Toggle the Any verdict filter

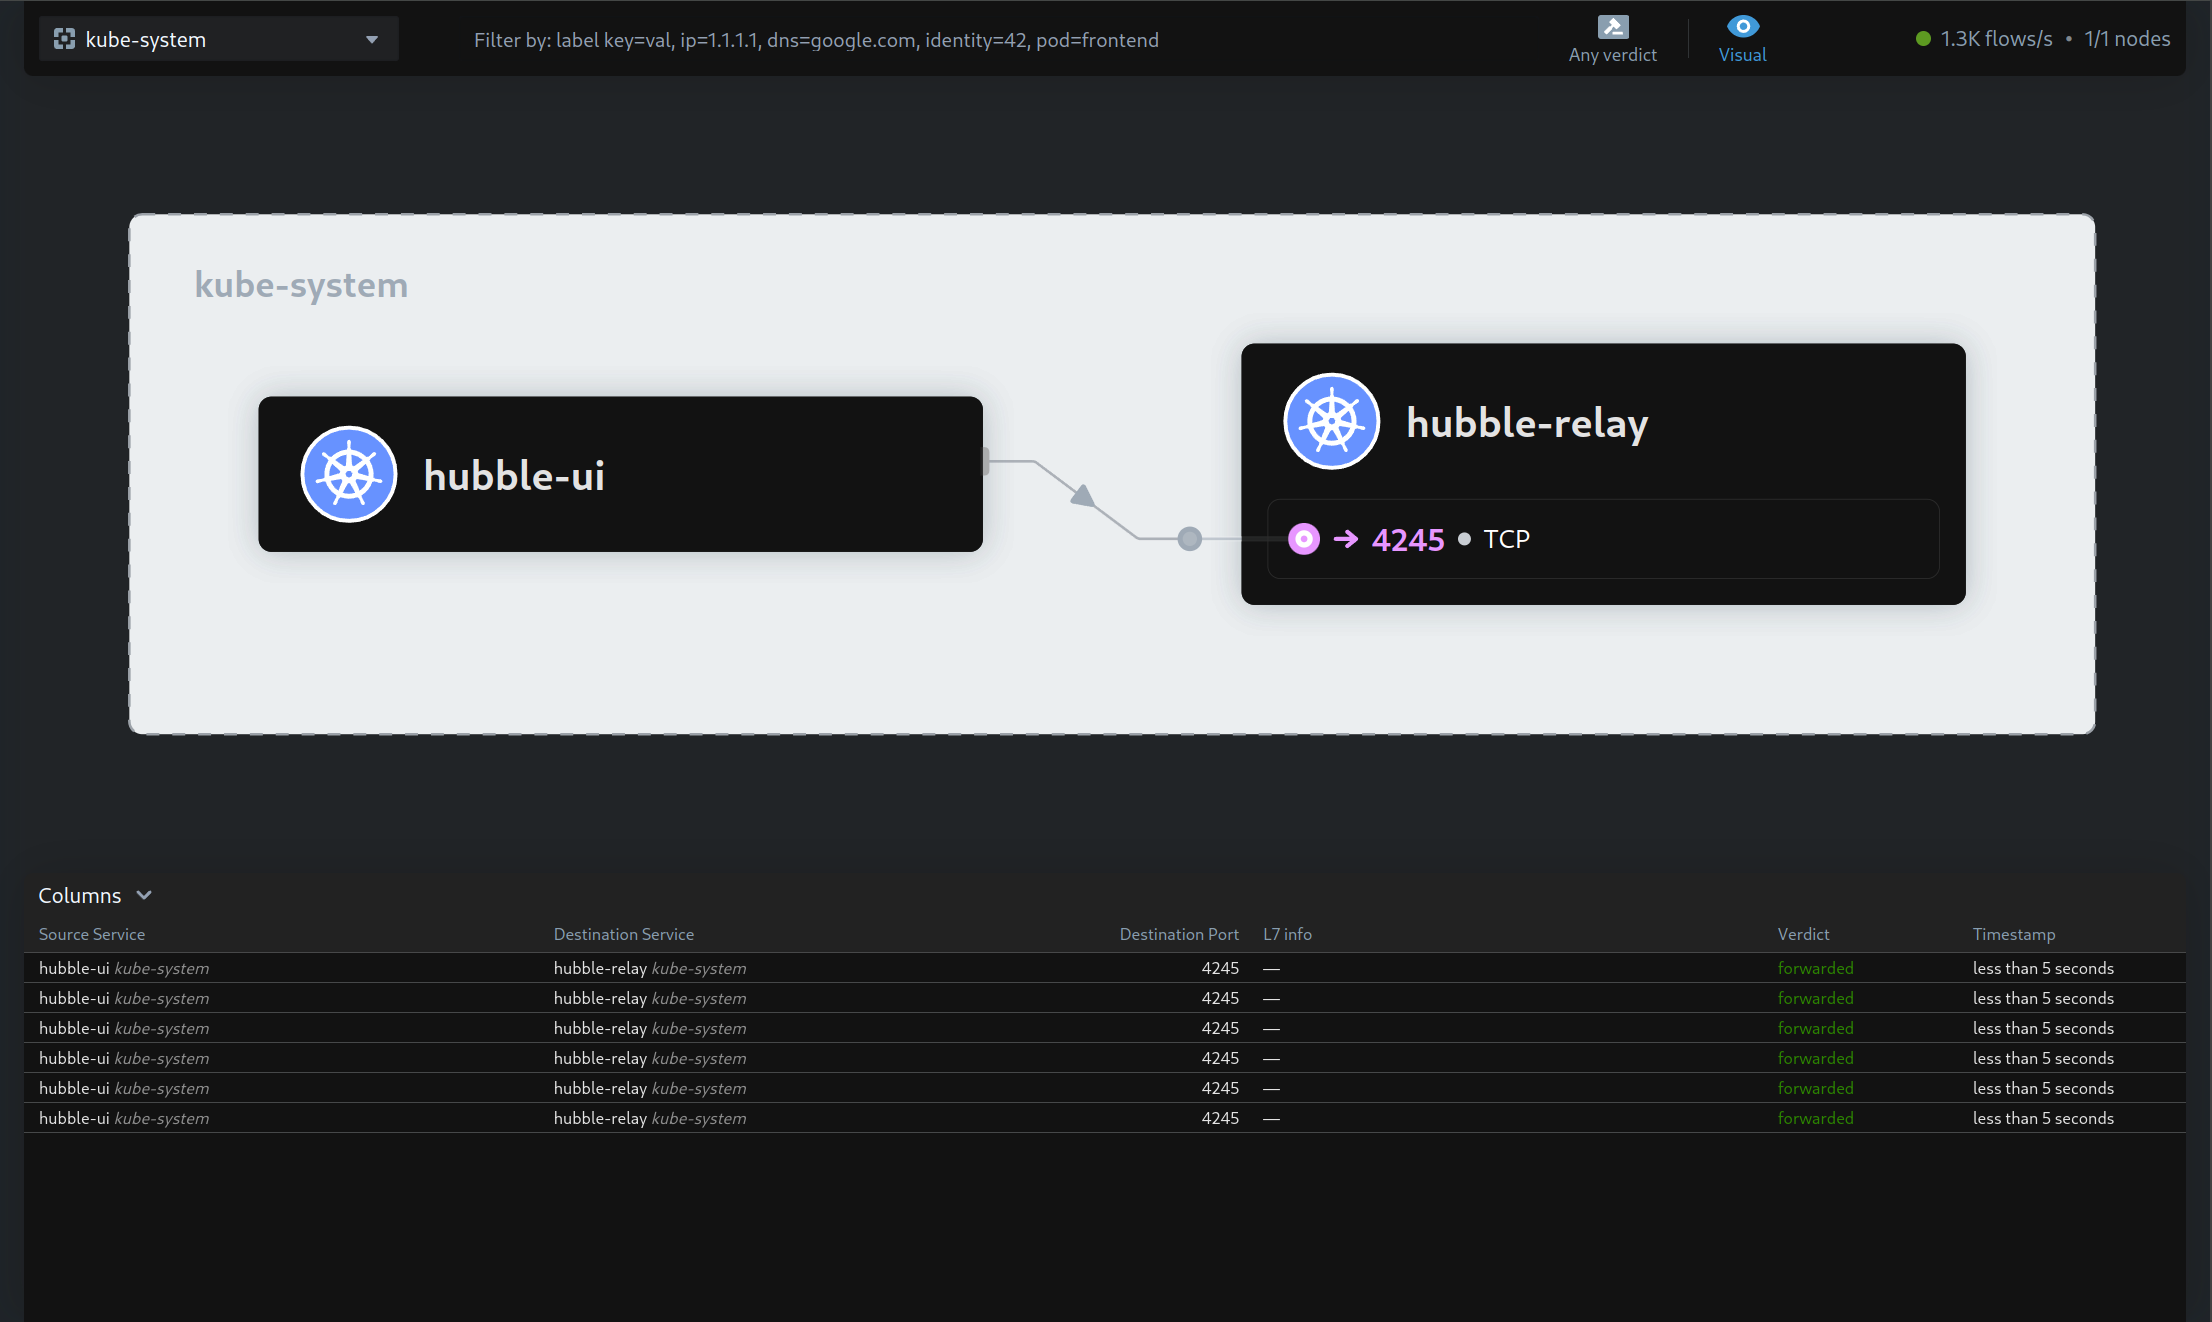(1612, 38)
